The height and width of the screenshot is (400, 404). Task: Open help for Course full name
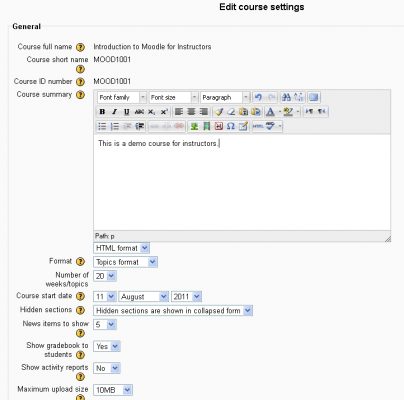(x=80, y=47)
